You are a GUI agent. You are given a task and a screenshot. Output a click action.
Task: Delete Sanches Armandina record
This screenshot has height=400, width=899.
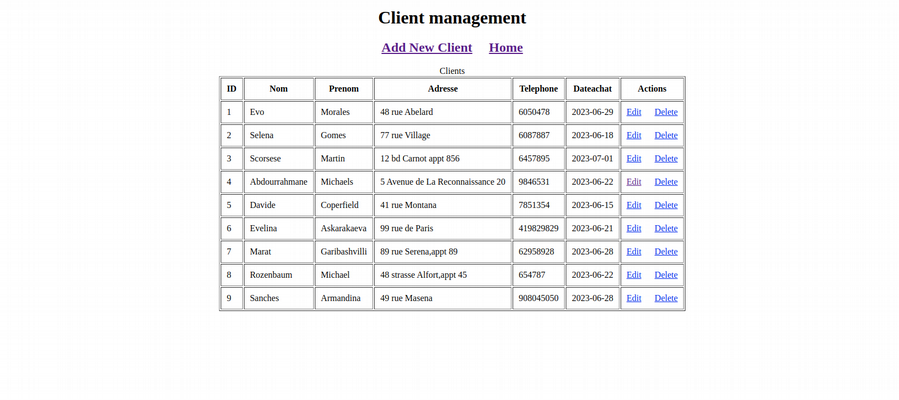(666, 298)
